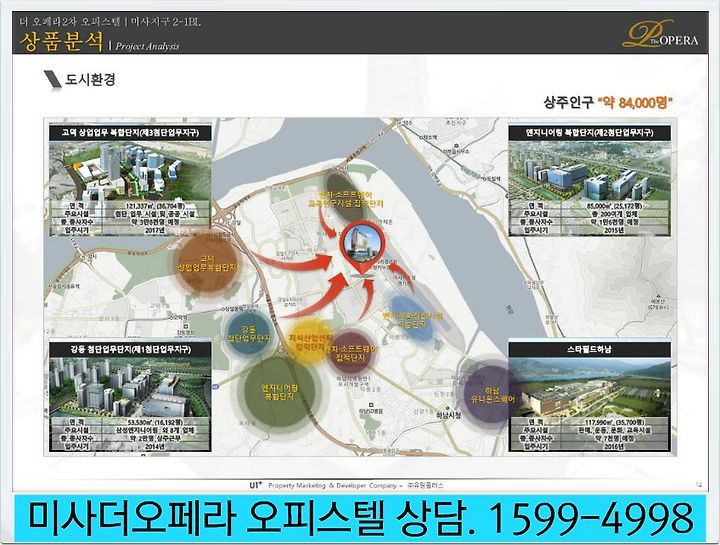Open the 고덕 상업업무 복합단지 rendering image
The width and height of the screenshot is (720, 545).
[x=130, y=171]
